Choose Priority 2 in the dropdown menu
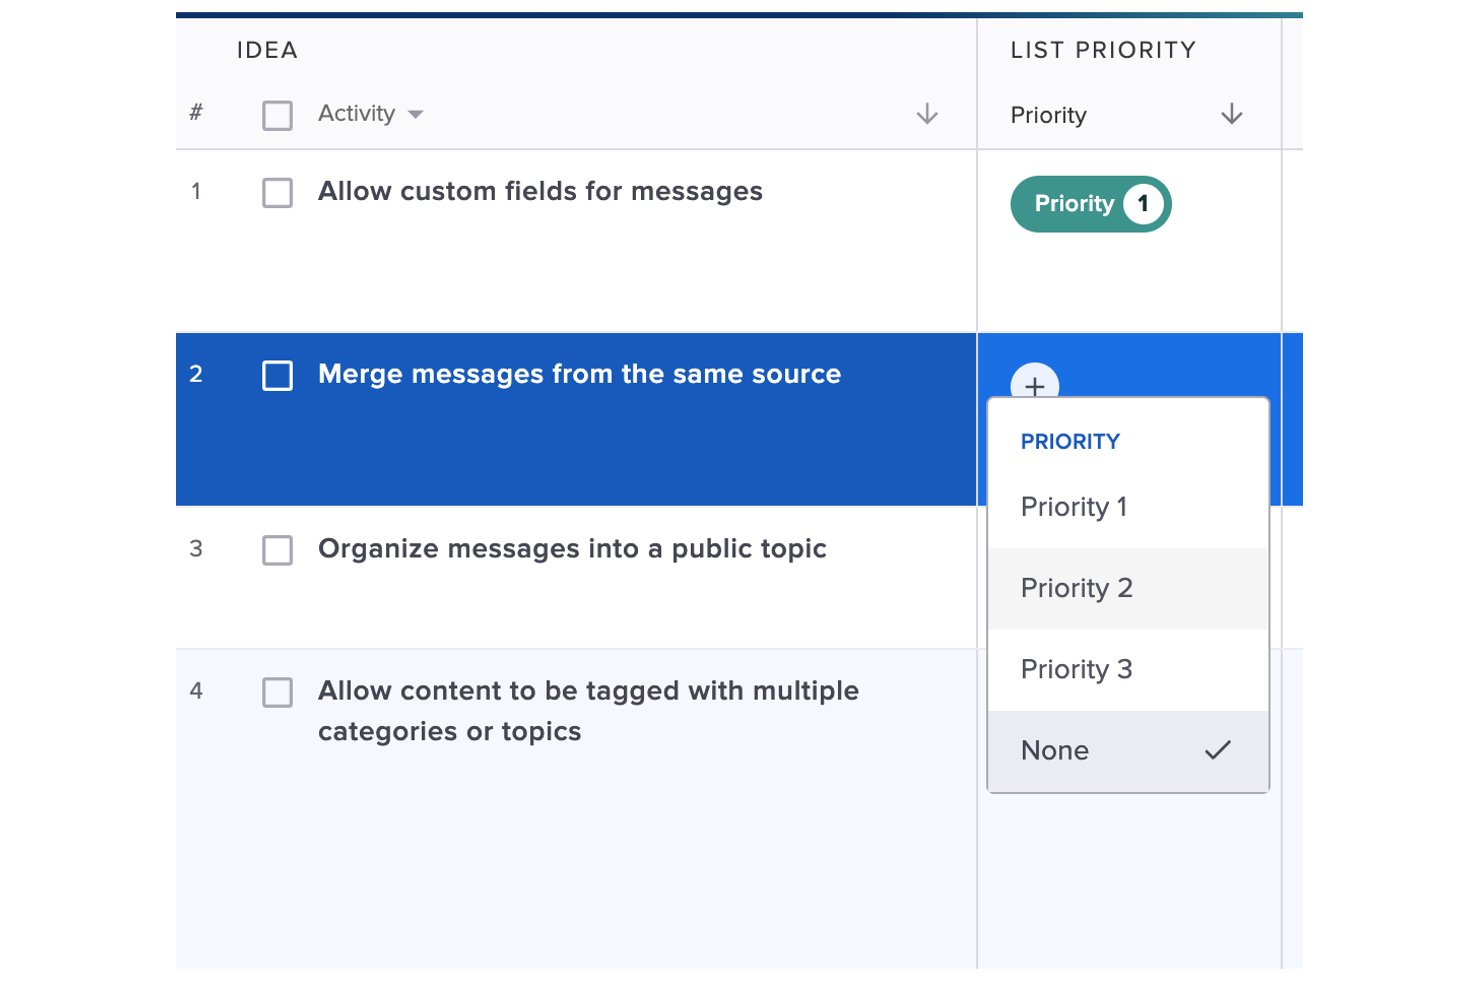The width and height of the screenshot is (1480, 987). pos(1128,588)
